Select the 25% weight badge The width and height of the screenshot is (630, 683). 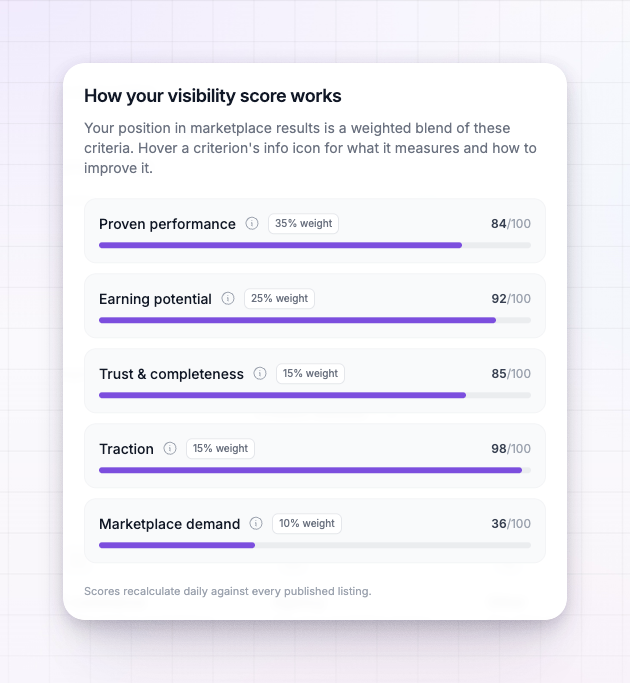click(279, 298)
